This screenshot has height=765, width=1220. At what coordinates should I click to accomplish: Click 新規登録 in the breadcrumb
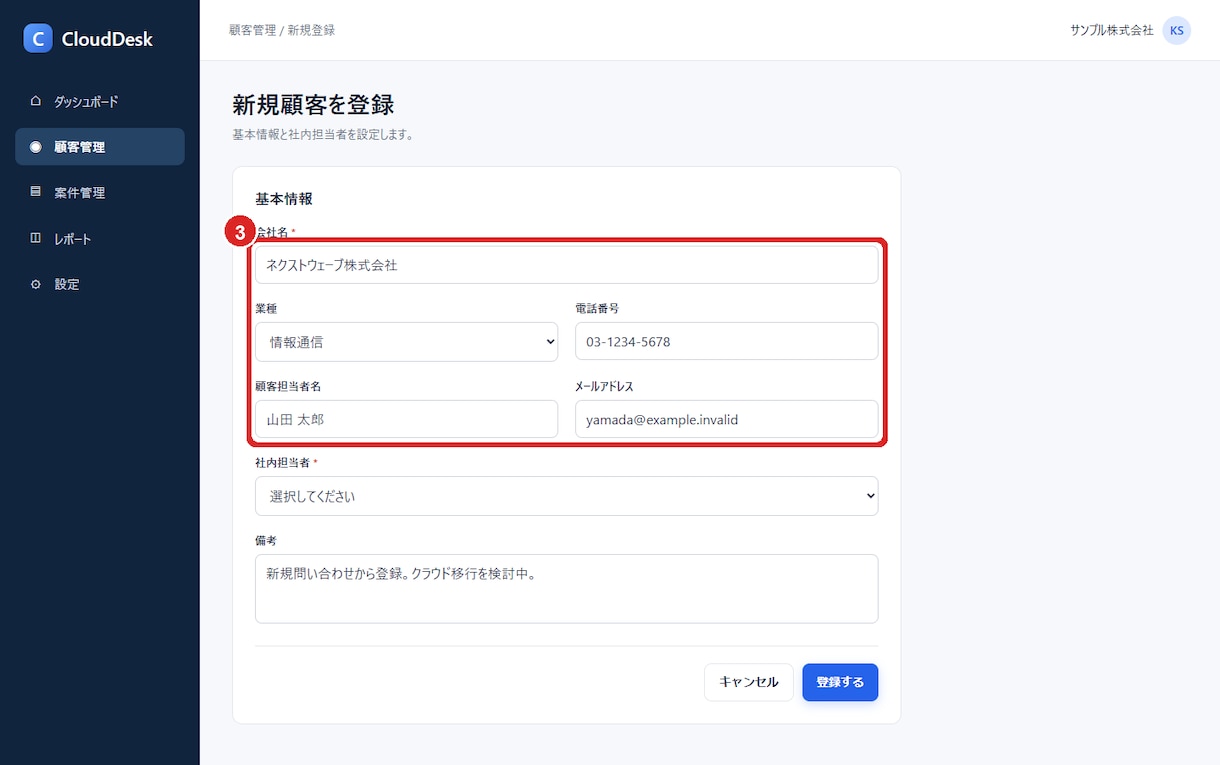point(311,31)
